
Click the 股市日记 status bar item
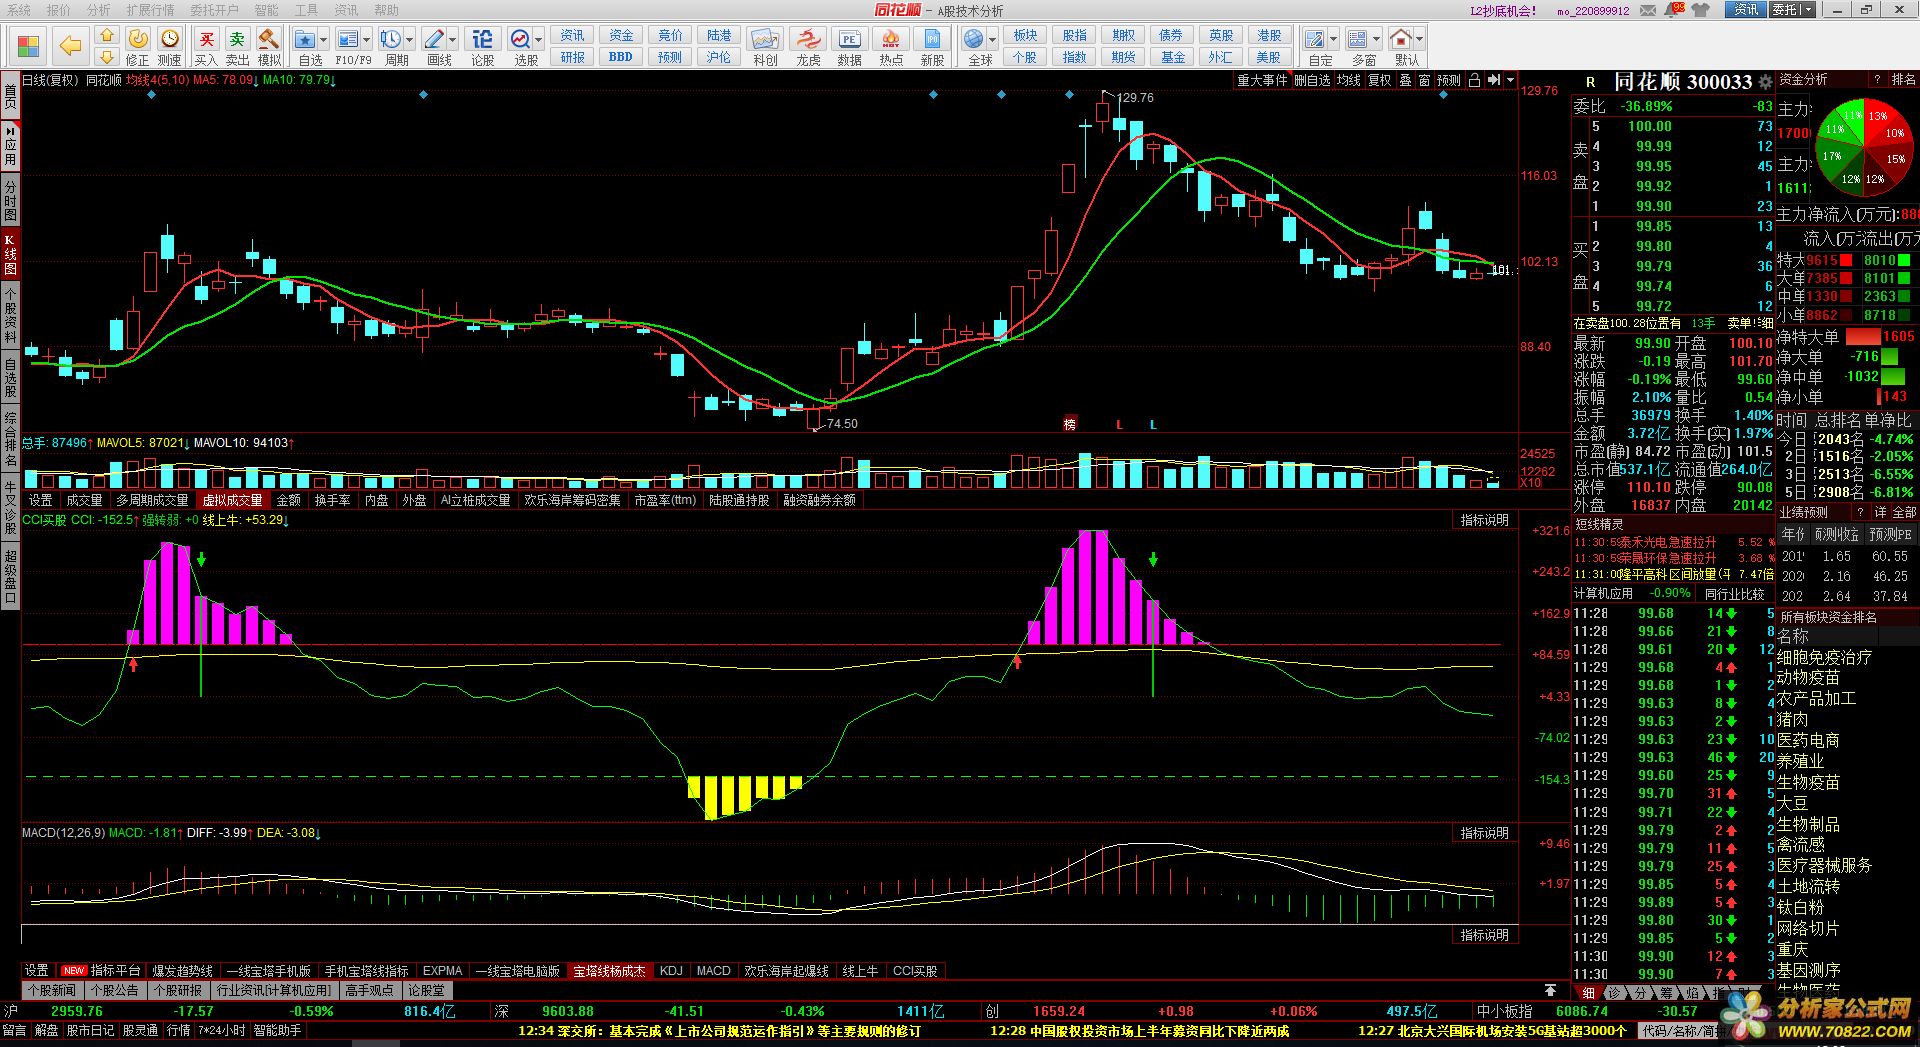[91, 1030]
